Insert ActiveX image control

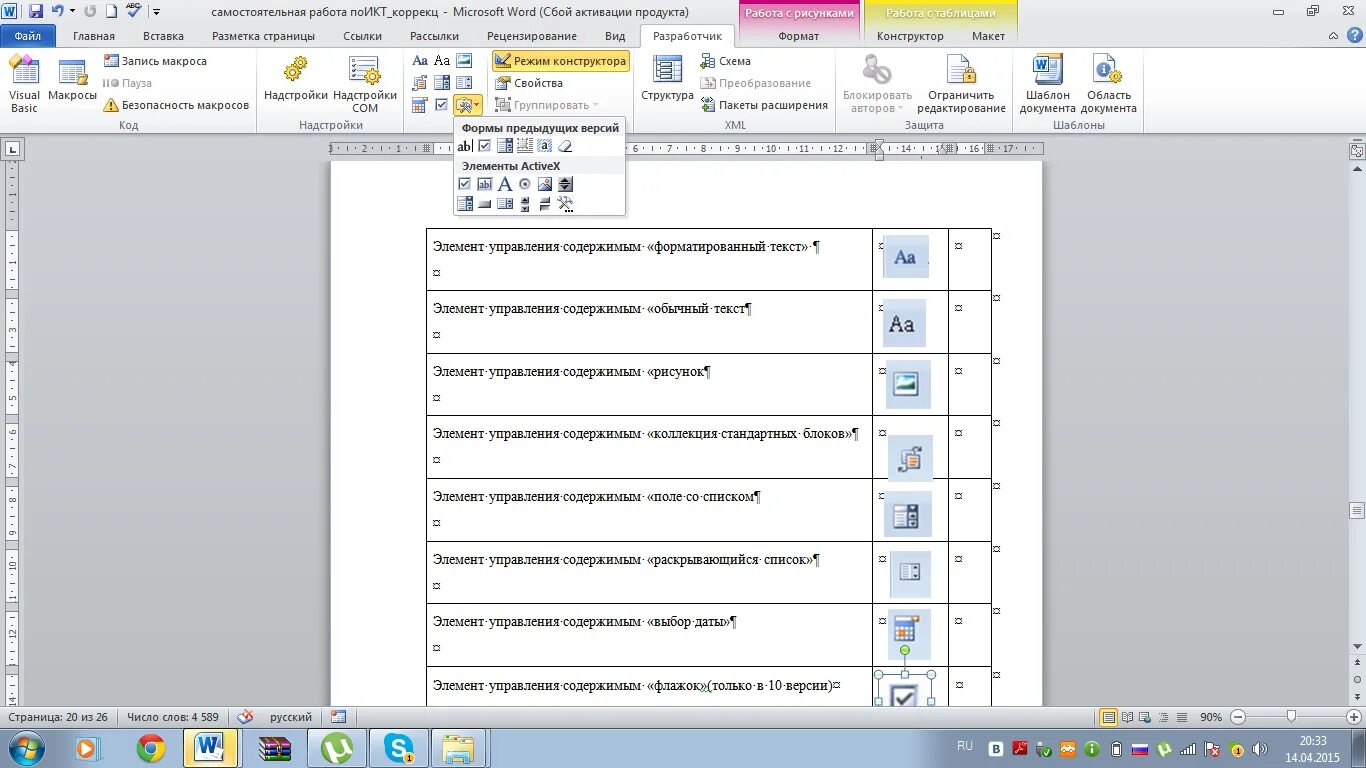coord(545,184)
